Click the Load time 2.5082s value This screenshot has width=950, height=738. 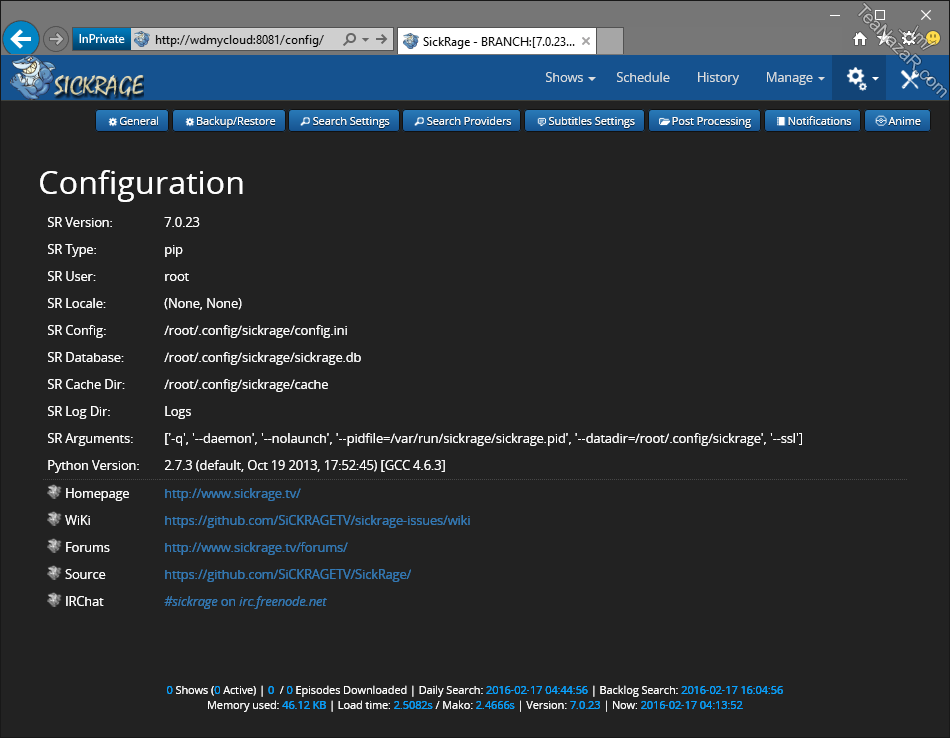[x=413, y=705]
